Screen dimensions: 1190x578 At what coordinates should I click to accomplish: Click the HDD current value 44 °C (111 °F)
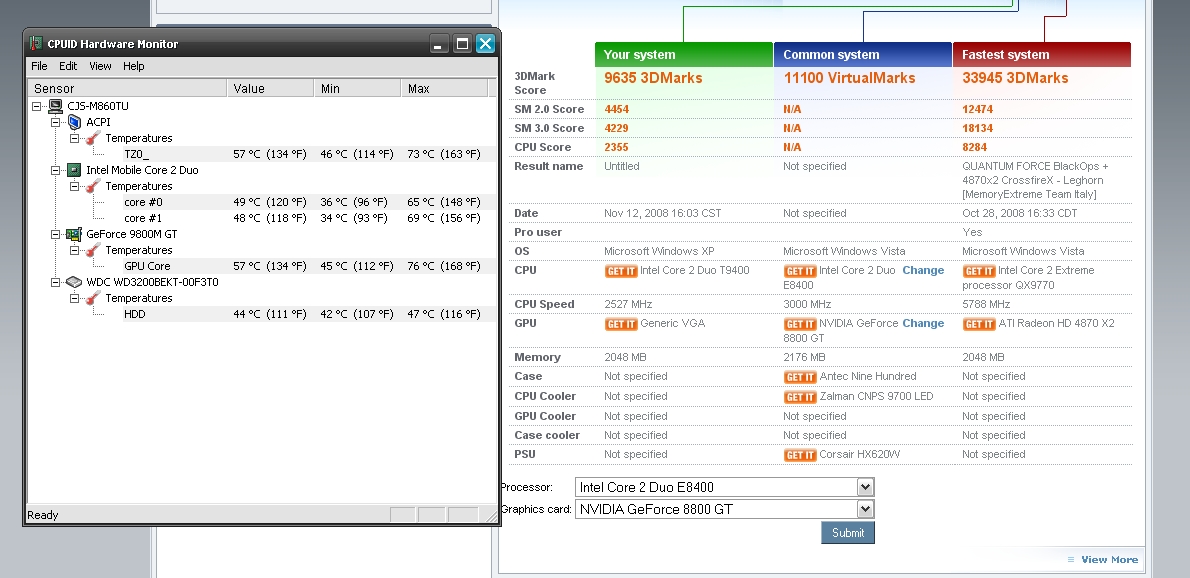(x=270, y=314)
